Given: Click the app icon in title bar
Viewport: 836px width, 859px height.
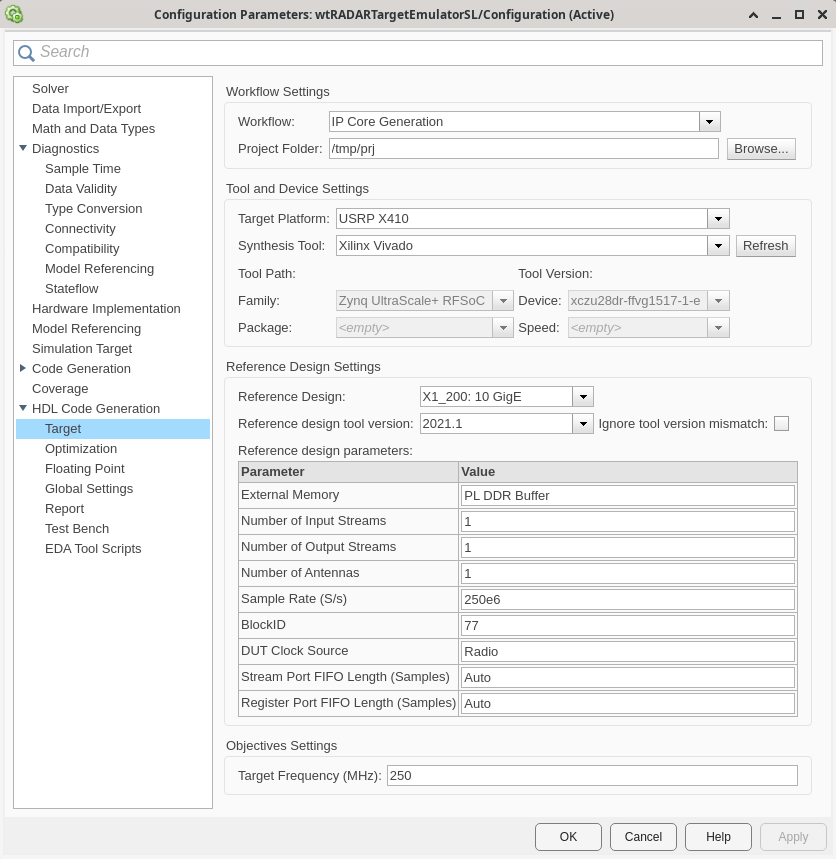Looking at the screenshot, I should coord(14,14).
